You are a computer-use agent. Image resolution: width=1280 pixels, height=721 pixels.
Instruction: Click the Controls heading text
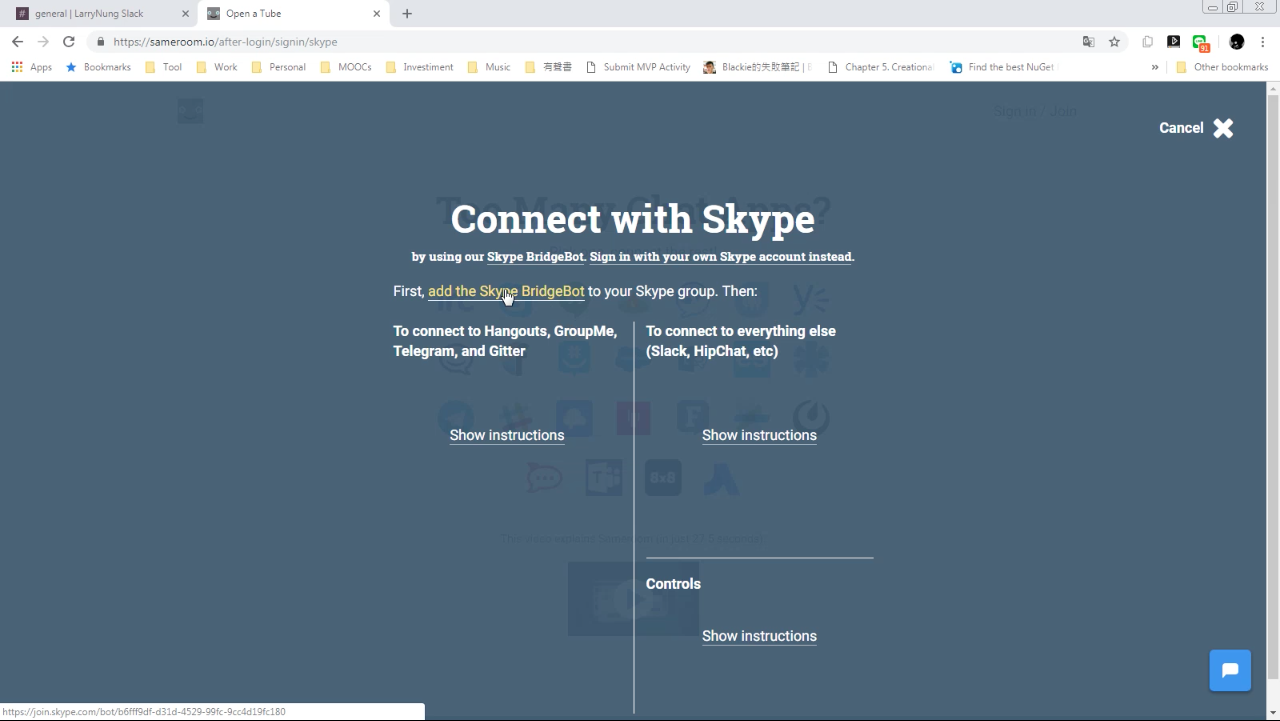tap(673, 584)
